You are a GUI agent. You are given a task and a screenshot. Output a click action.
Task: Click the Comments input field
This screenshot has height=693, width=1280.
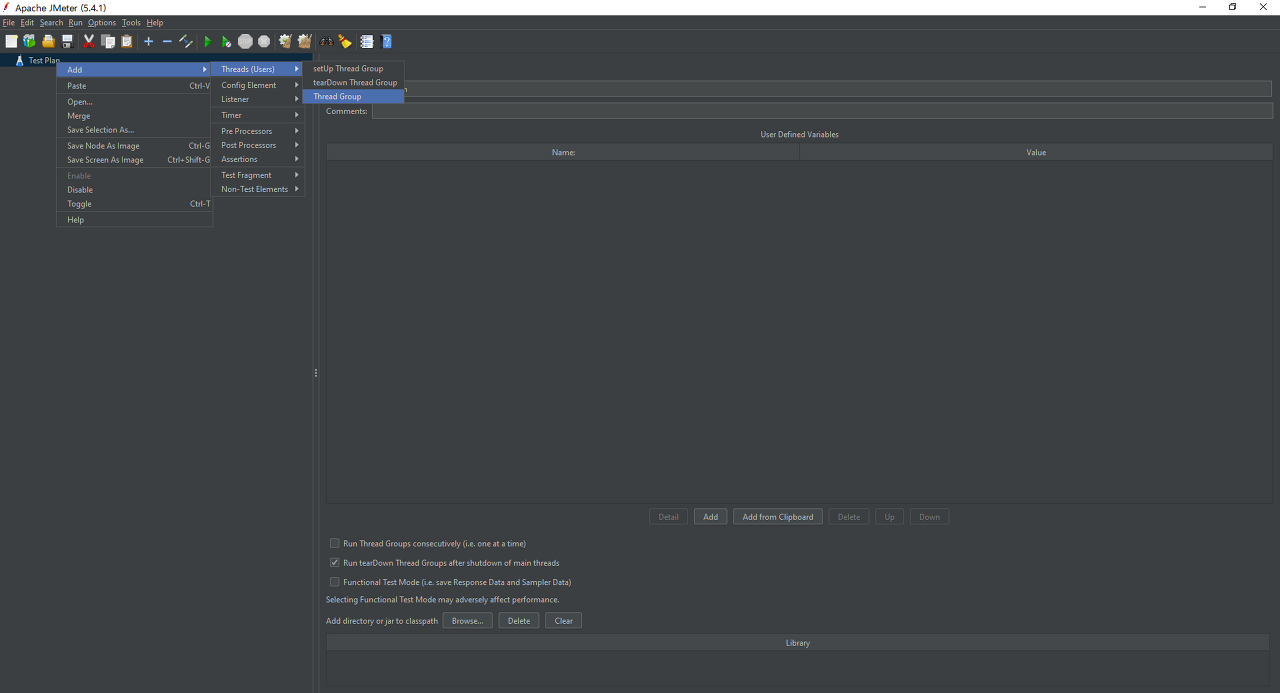[822, 111]
